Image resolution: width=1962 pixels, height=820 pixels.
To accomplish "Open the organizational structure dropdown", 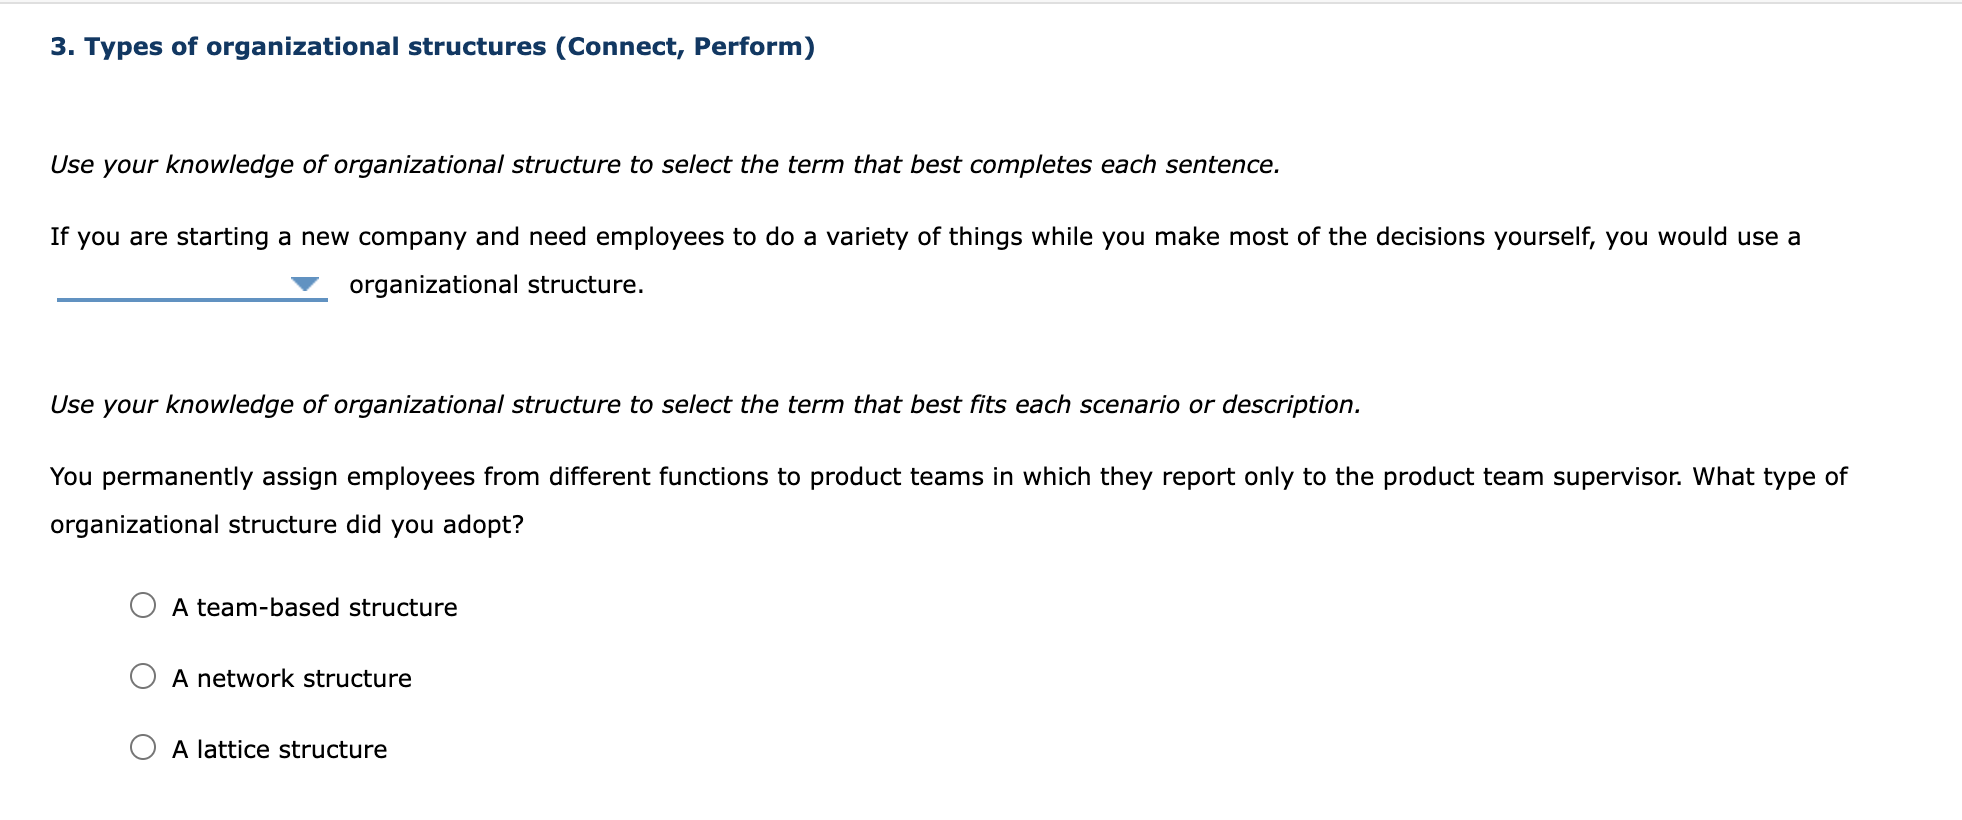I will 303,284.
